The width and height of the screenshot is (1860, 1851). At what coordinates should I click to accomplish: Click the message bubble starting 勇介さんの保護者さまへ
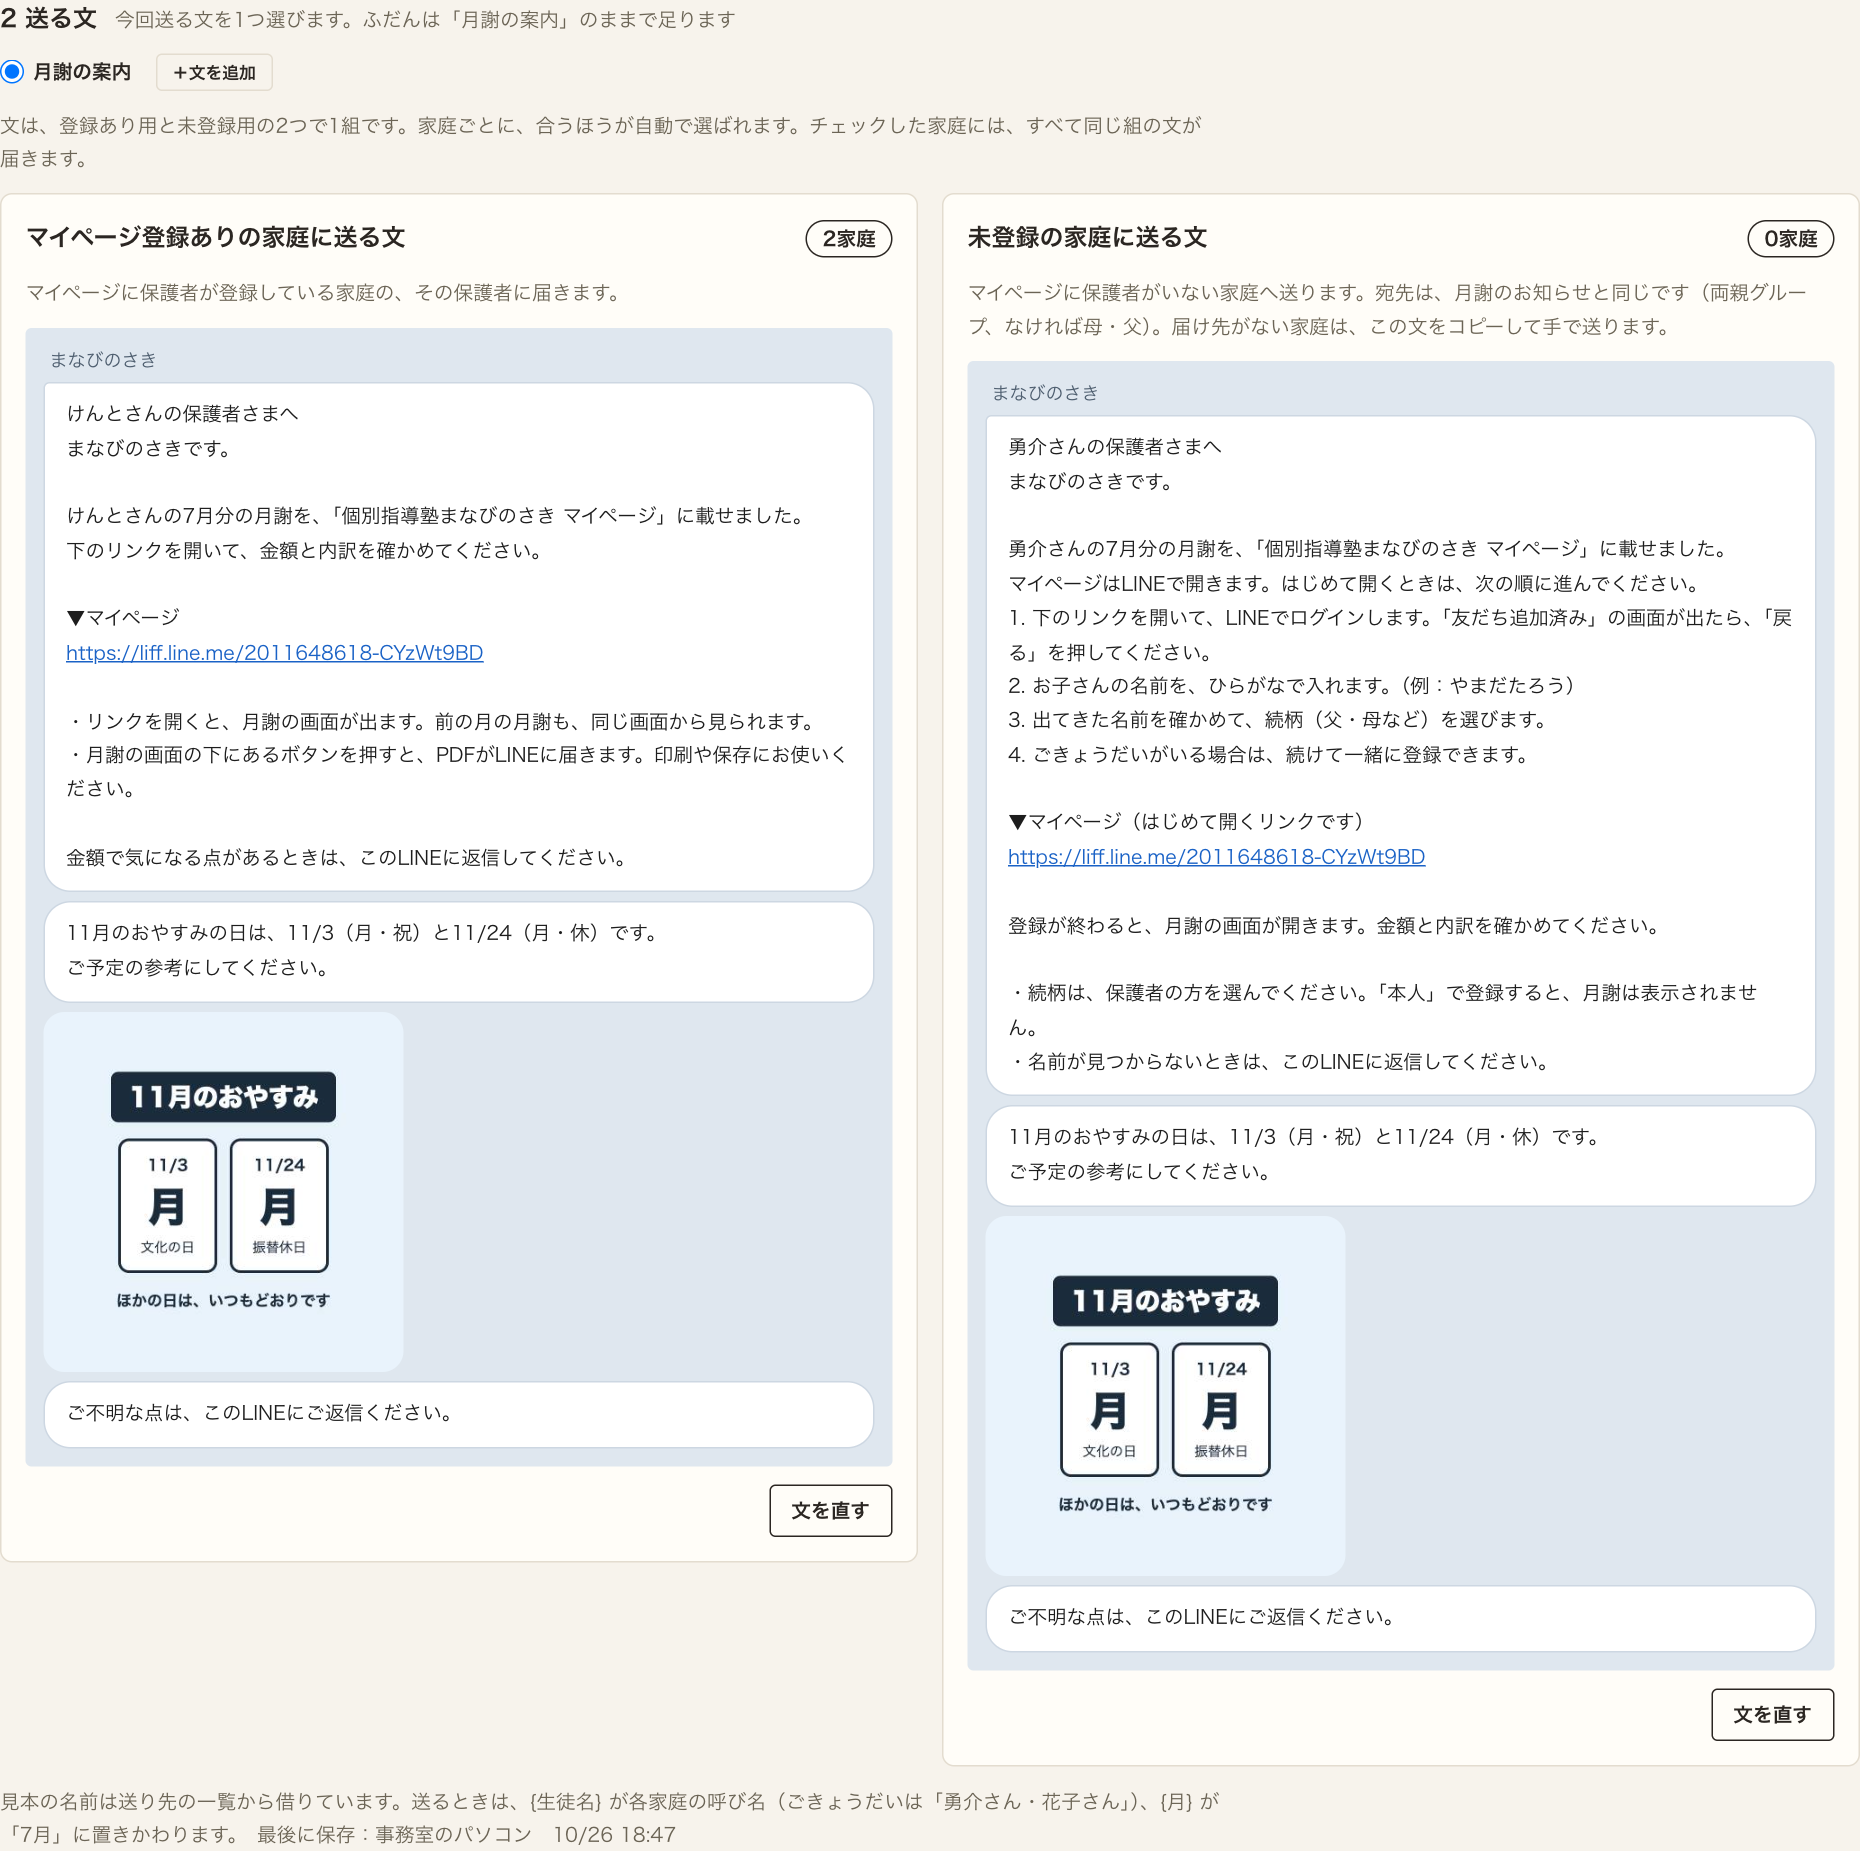click(1401, 755)
